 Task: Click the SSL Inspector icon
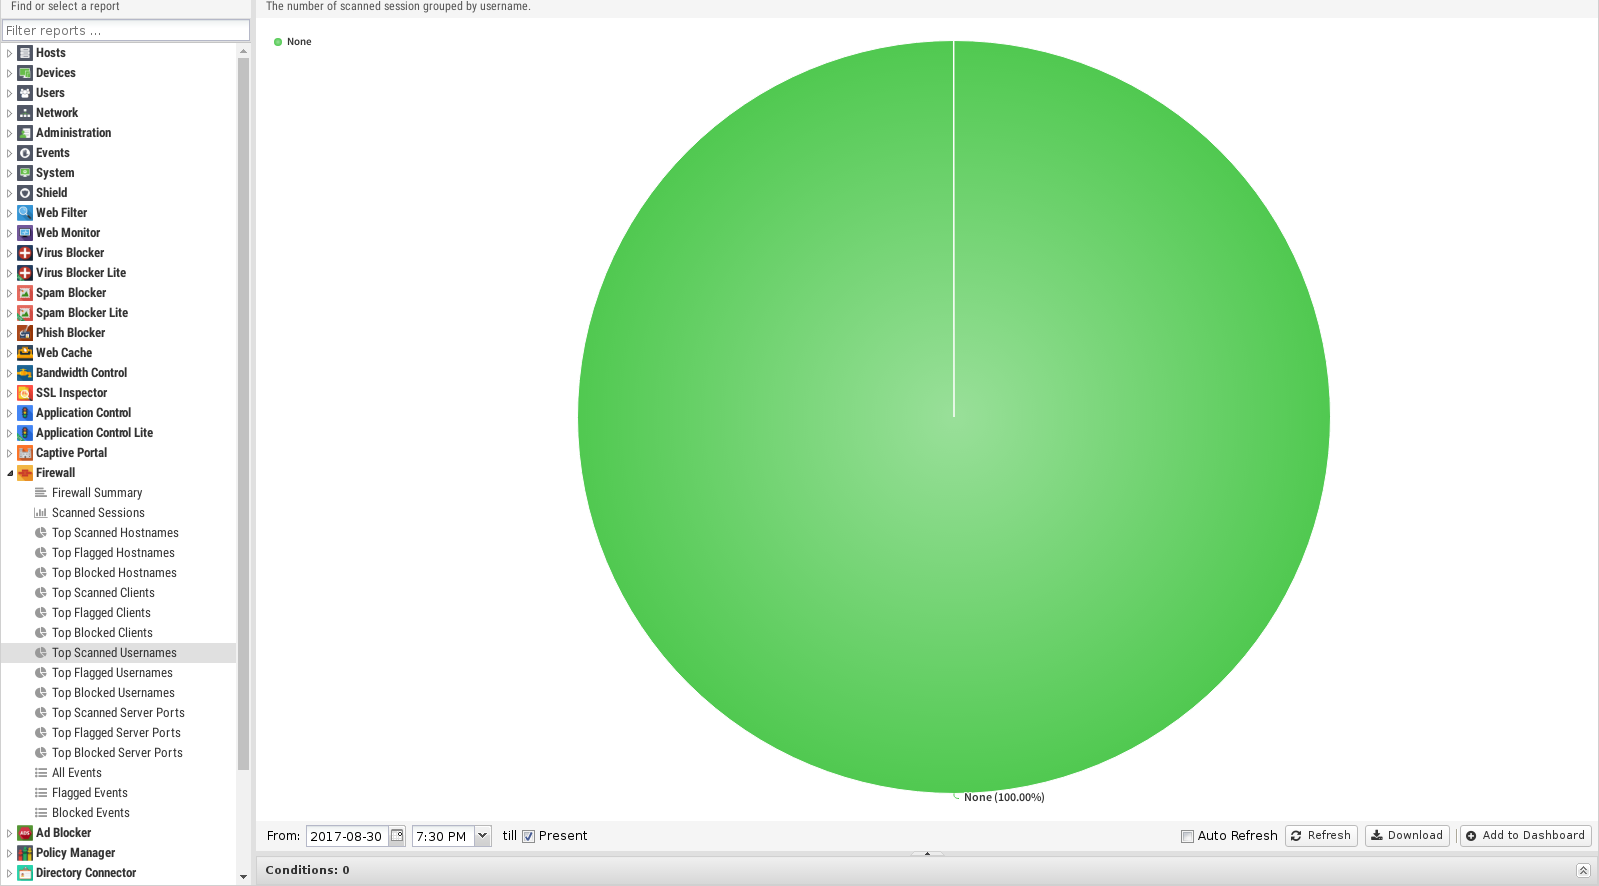click(25, 393)
